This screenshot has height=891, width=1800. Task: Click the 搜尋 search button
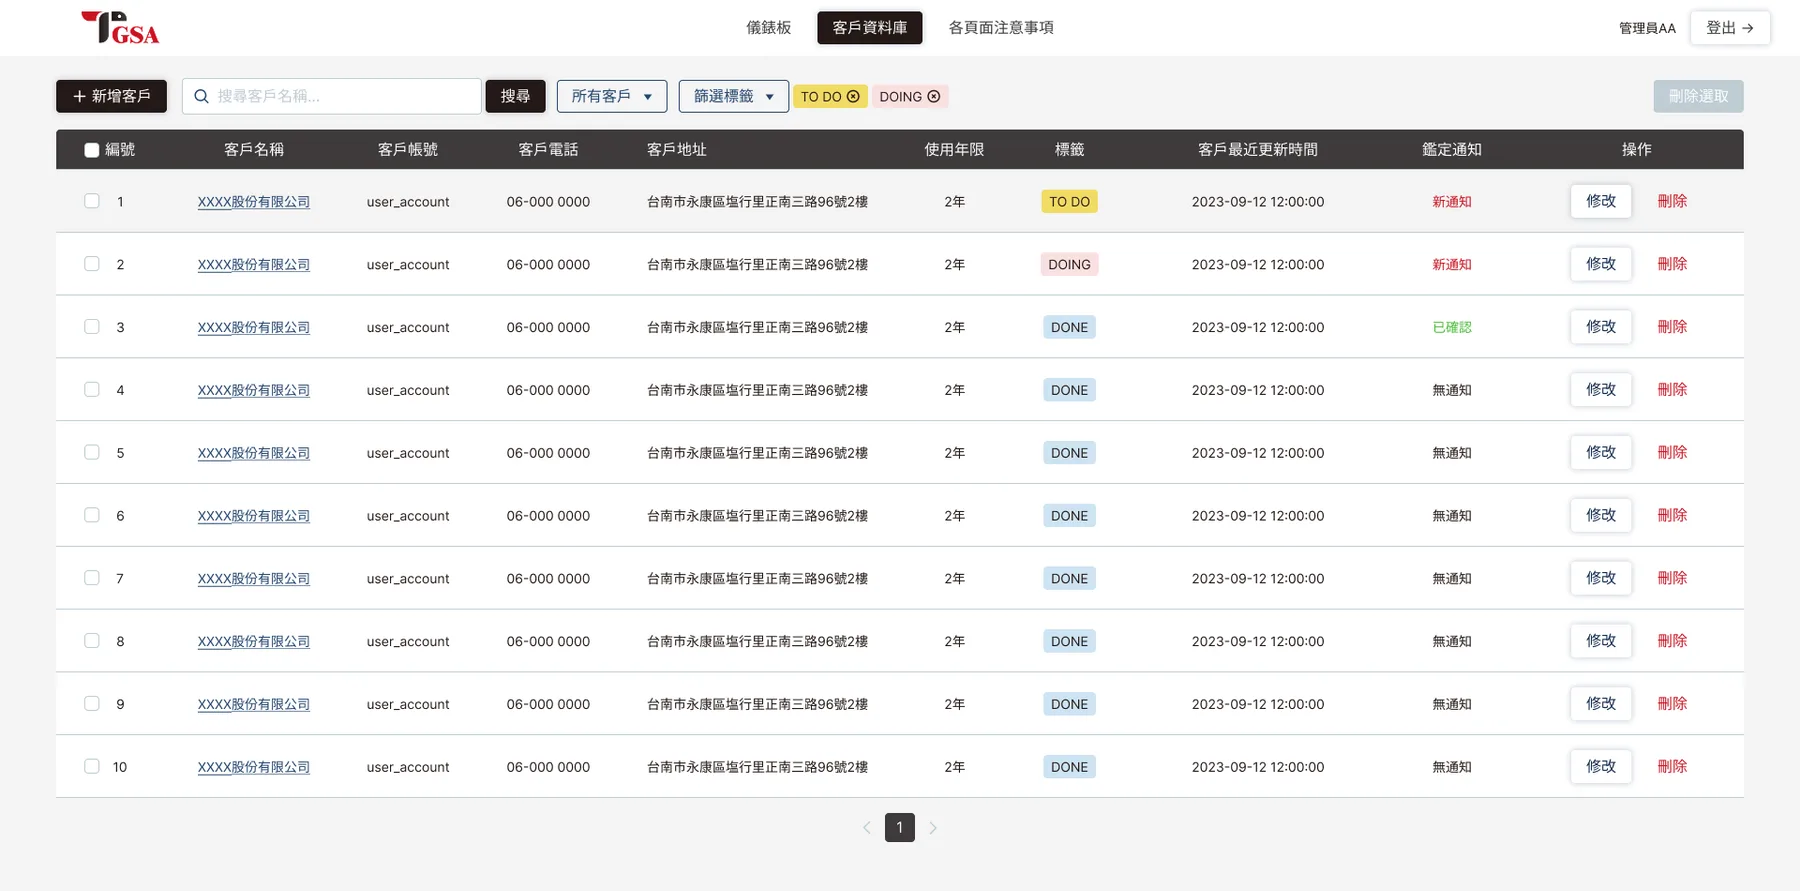click(515, 96)
